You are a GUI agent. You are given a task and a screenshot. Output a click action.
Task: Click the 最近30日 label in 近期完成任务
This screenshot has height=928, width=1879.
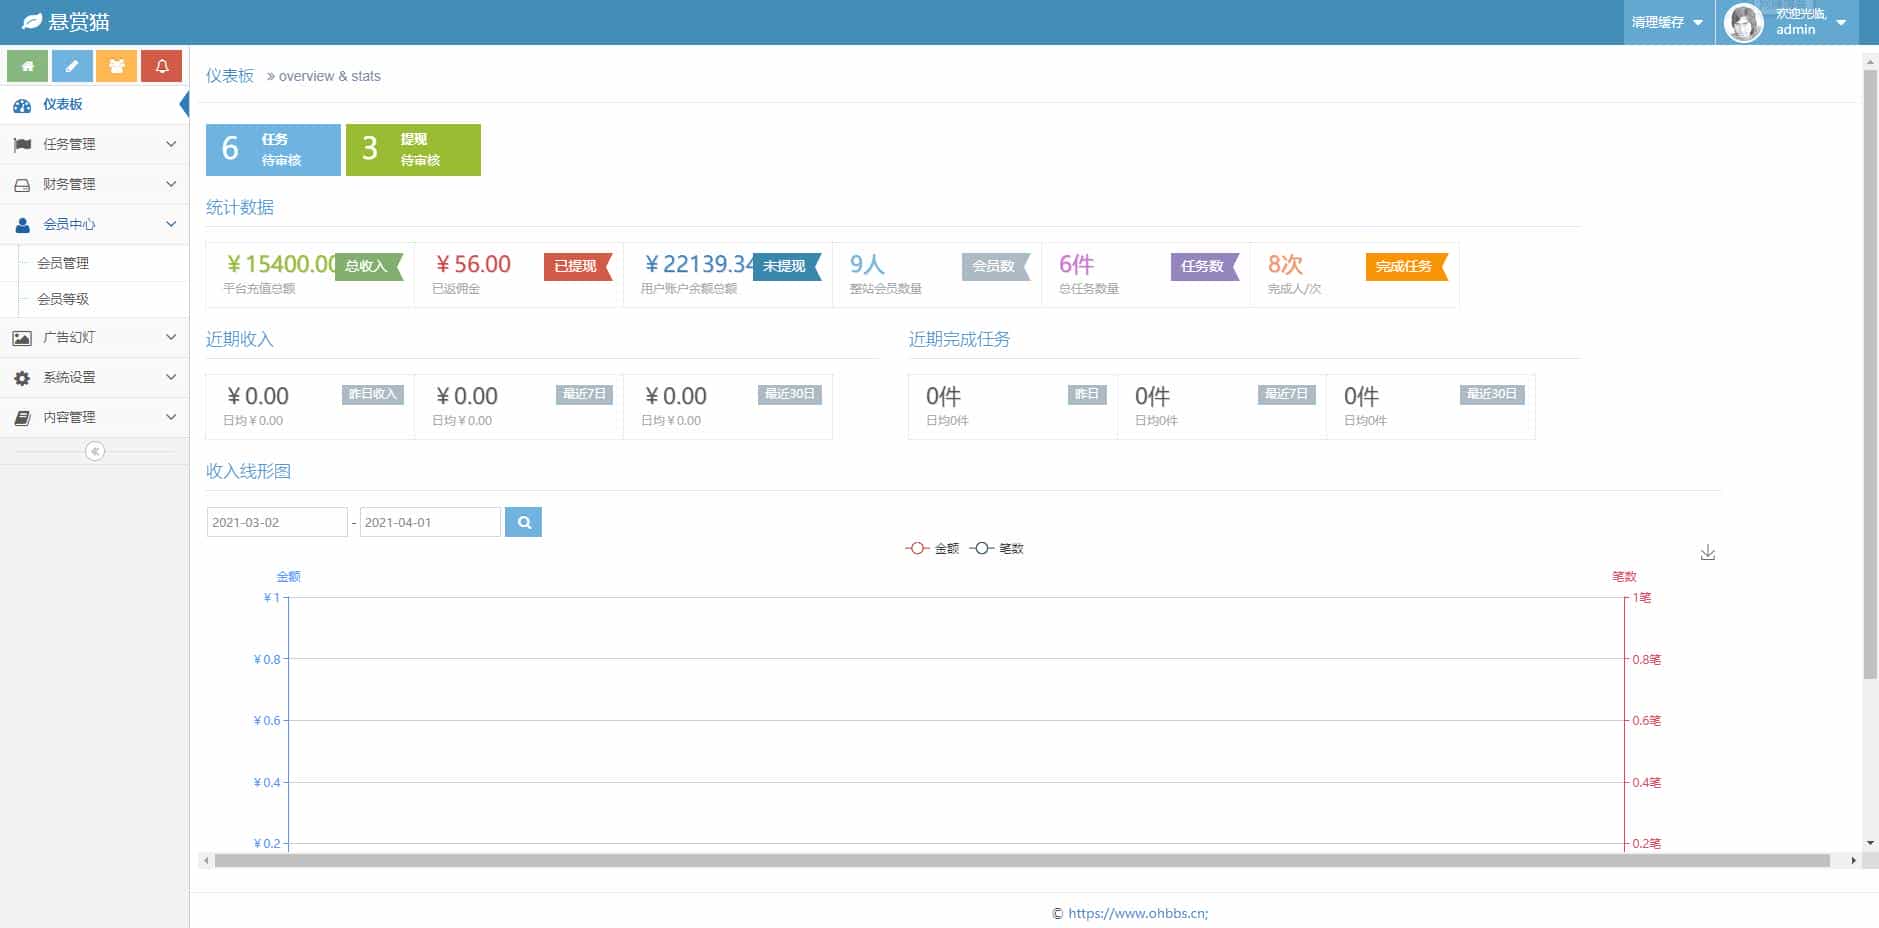coord(1491,394)
